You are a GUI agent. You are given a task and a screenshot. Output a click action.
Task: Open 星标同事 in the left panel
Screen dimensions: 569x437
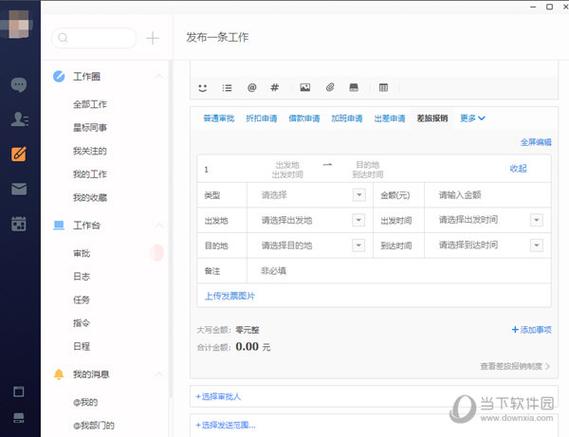click(x=90, y=128)
